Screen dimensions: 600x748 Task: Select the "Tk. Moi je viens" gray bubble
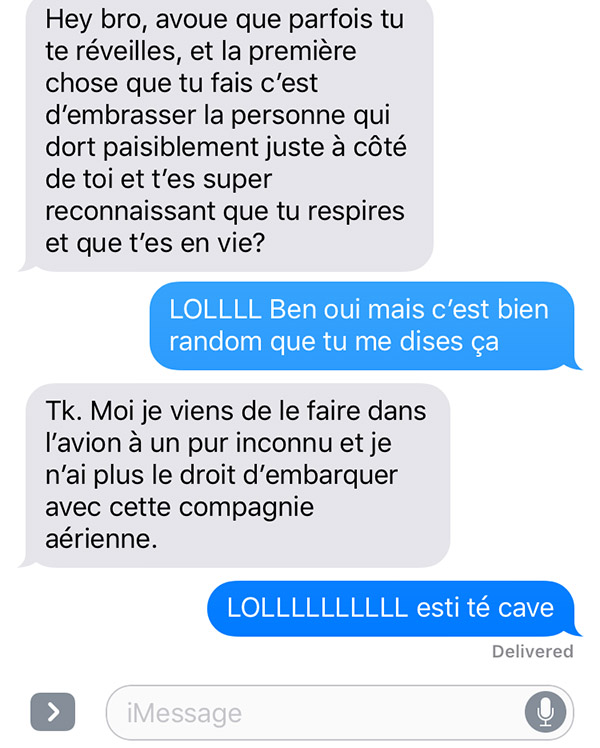(x=236, y=475)
